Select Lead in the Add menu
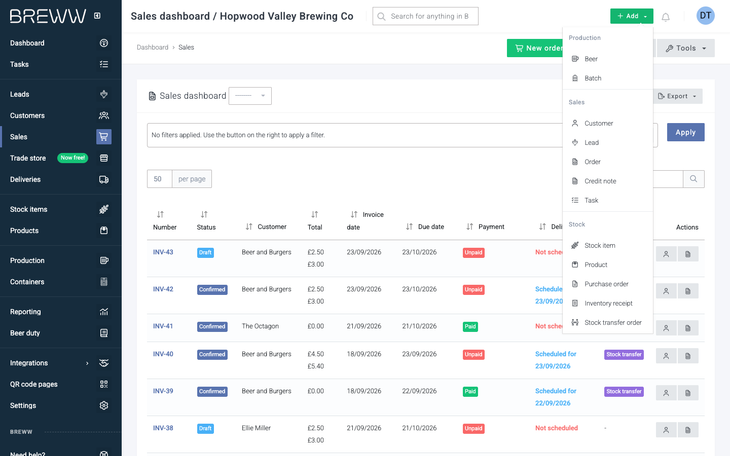The width and height of the screenshot is (730, 456). [x=608, y=143]
